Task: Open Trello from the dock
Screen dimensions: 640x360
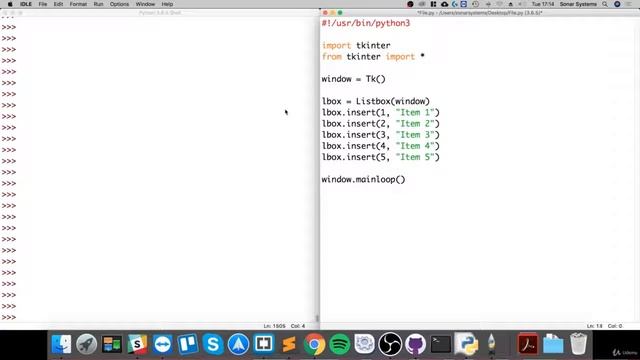Action: point(188,344)
